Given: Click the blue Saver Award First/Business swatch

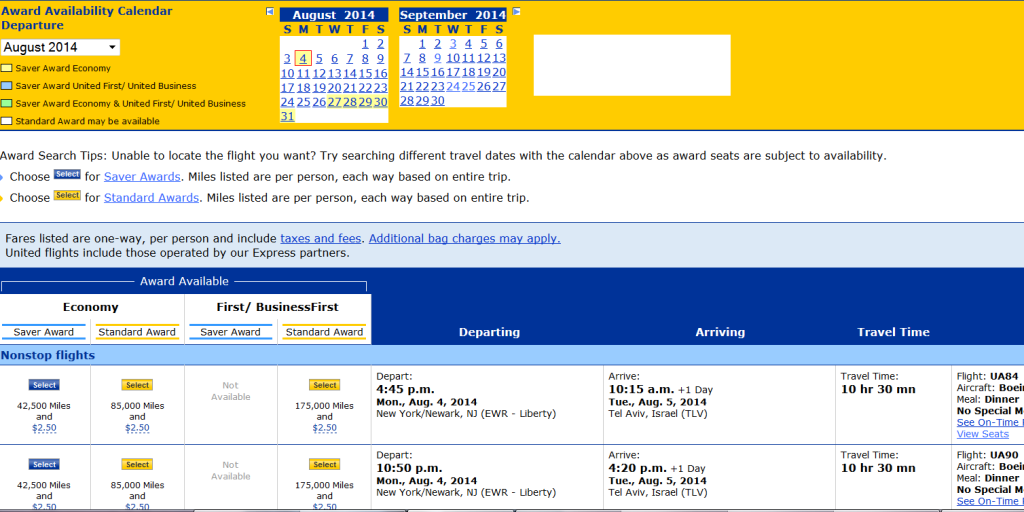Looking at the screenshot, I should (x=7, y=86).
